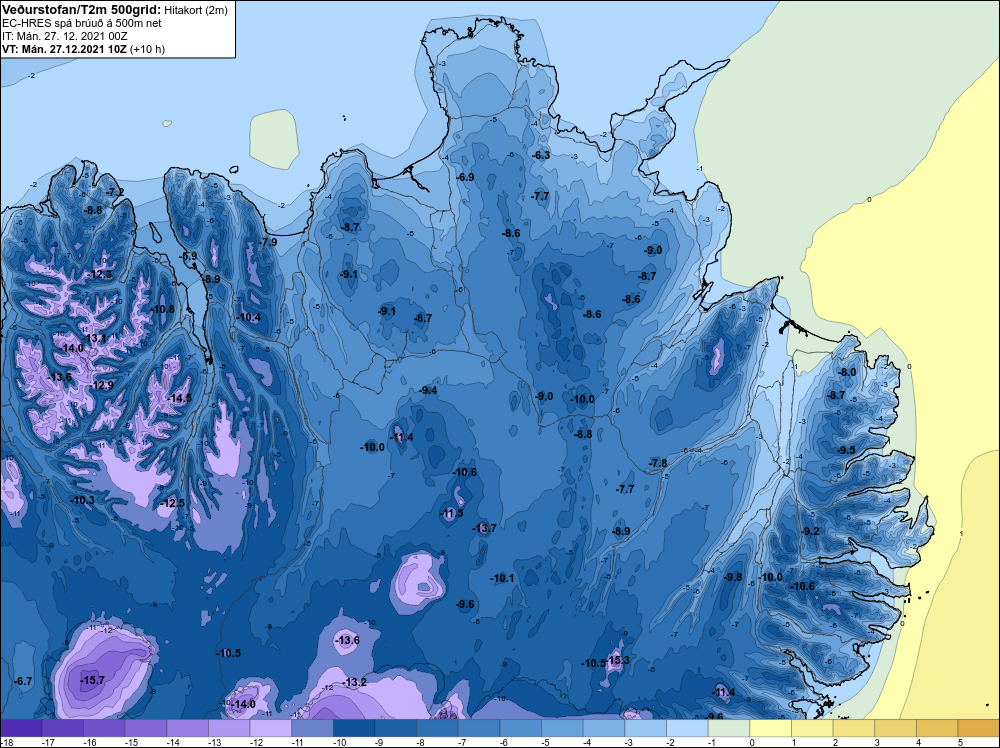Click the -15.3 temperature value

[x=617, y=660]
